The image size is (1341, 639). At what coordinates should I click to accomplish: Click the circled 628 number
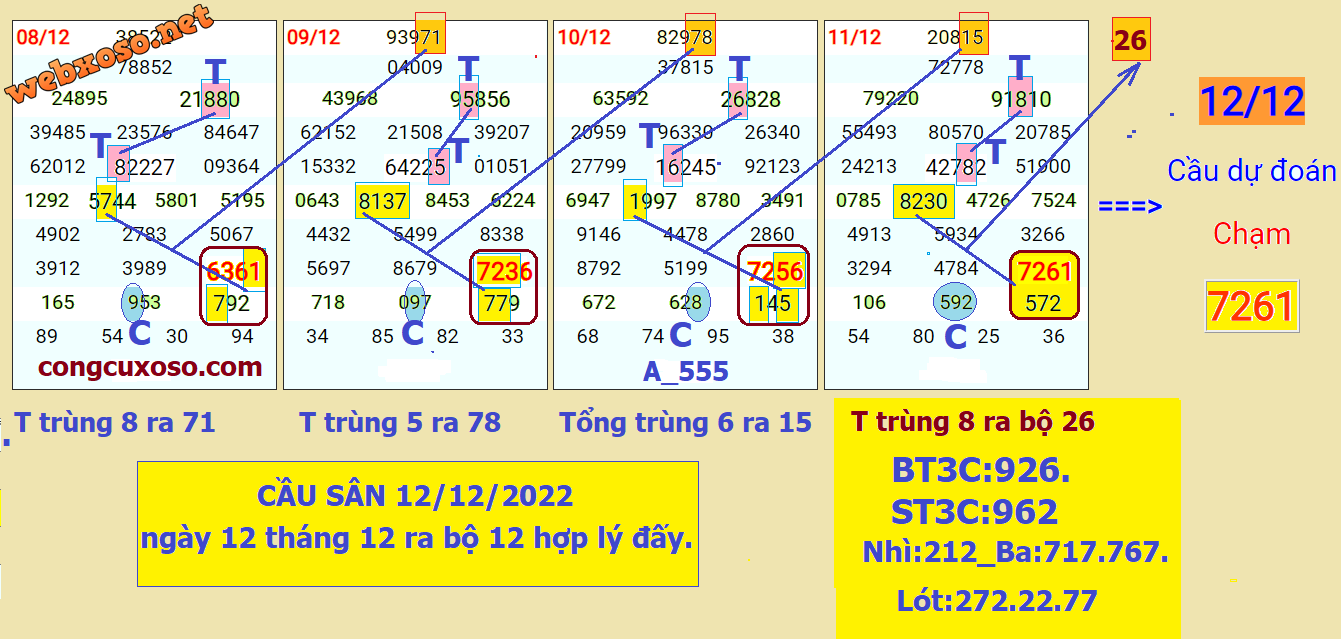pyautogui.click(x=687, y=302)
